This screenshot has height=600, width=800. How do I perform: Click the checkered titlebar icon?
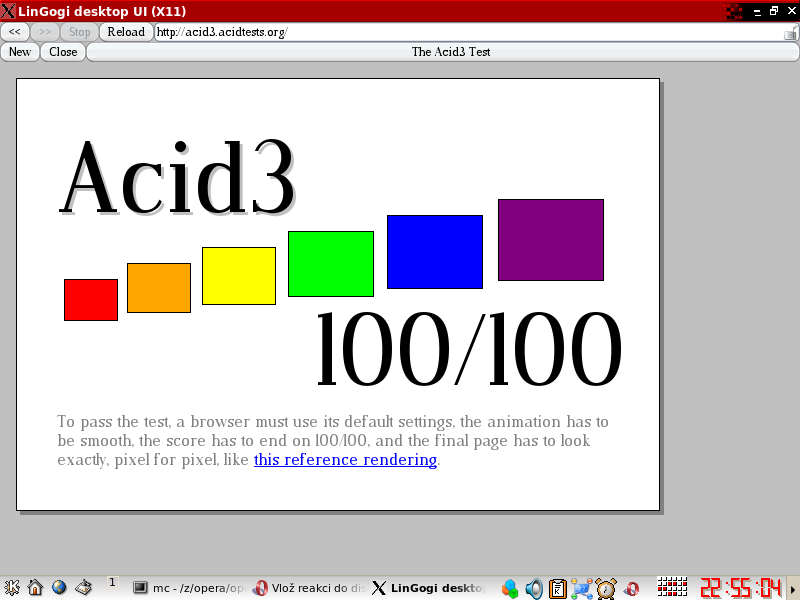[734, 11]
